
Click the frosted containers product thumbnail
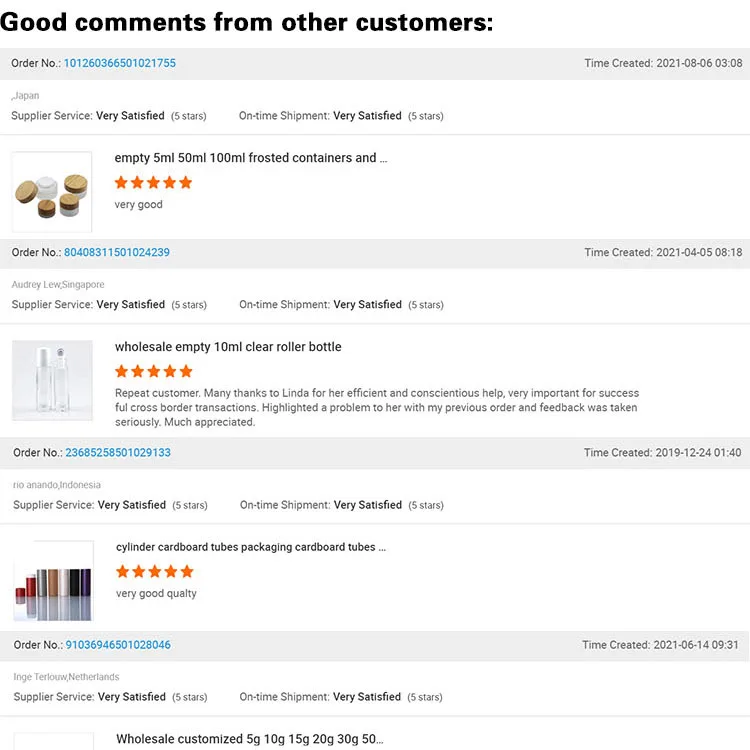pyautogui.click(x=51, y=192)
